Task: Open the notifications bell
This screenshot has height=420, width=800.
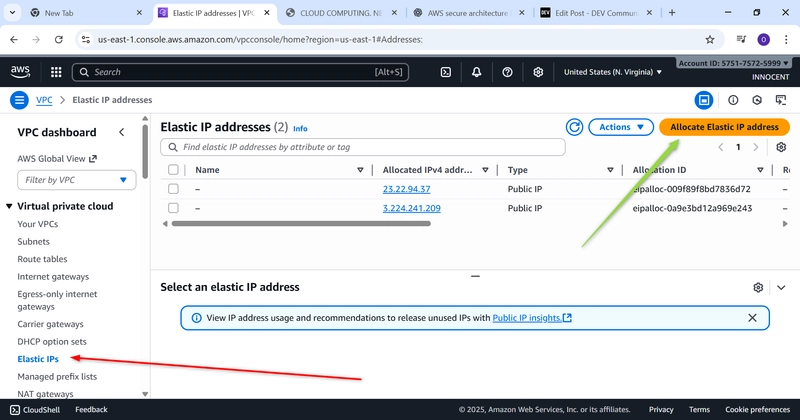Action: click(x=476, y=72)
